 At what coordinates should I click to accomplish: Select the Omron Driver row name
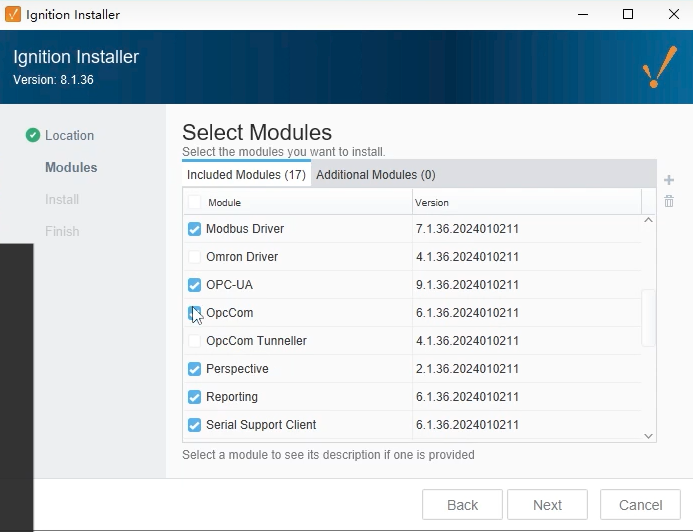(x=242, y=257)
